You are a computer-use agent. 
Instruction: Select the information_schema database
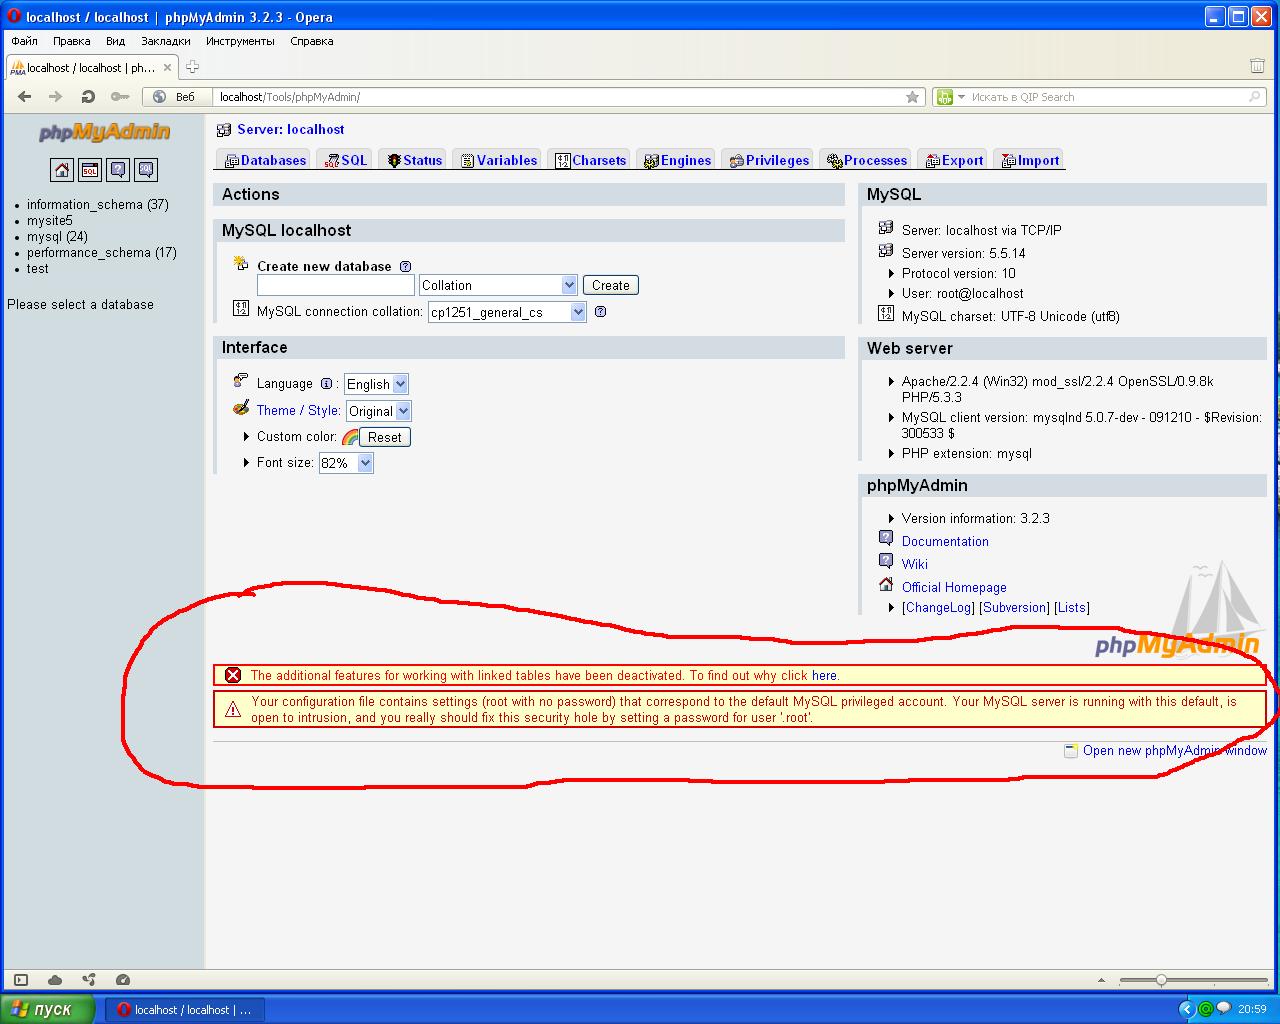tap(98, 204)
